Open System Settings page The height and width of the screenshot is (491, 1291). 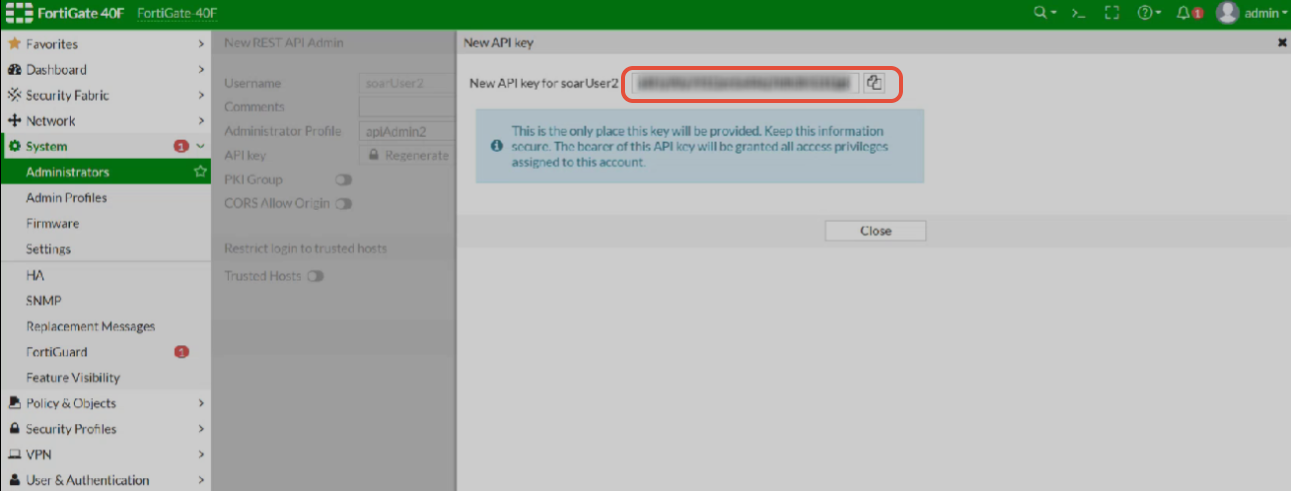tap(105, 249)
